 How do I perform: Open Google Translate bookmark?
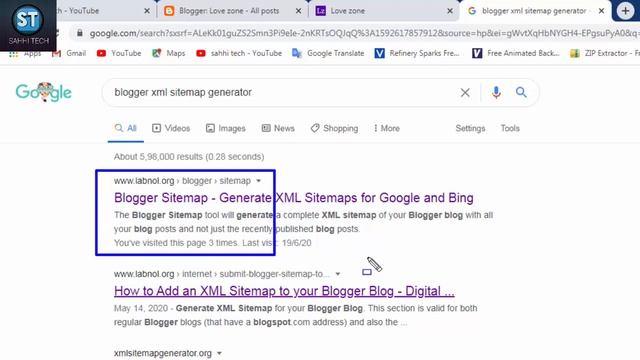pyautogui.click(x=328, y=53)
